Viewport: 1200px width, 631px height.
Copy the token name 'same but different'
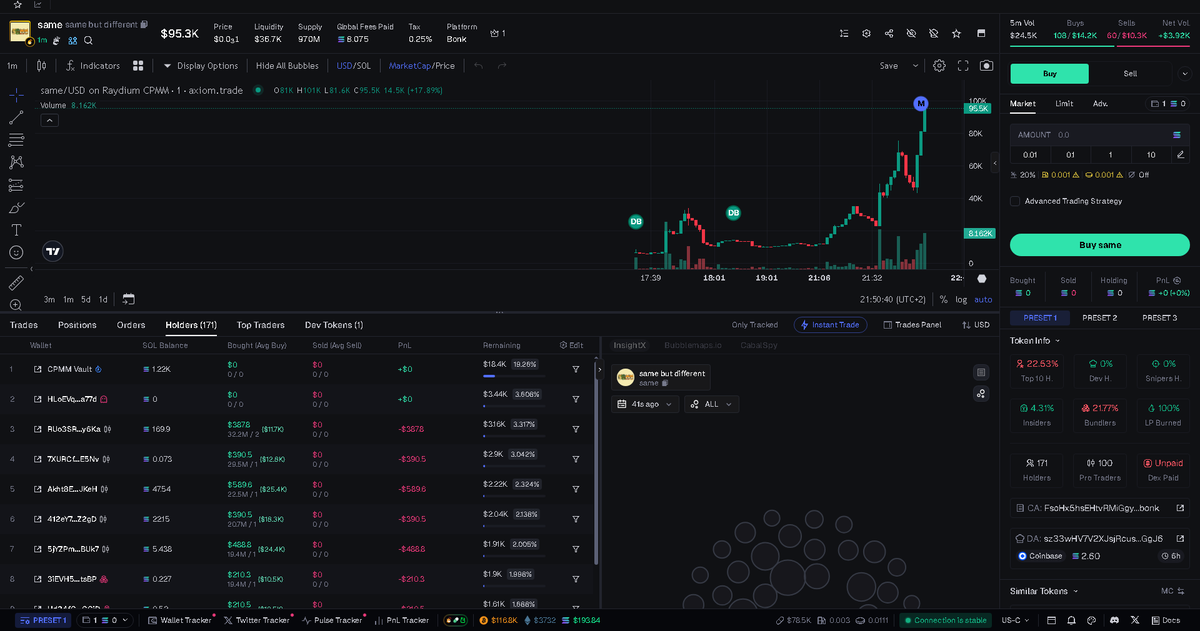coord(145,24)
